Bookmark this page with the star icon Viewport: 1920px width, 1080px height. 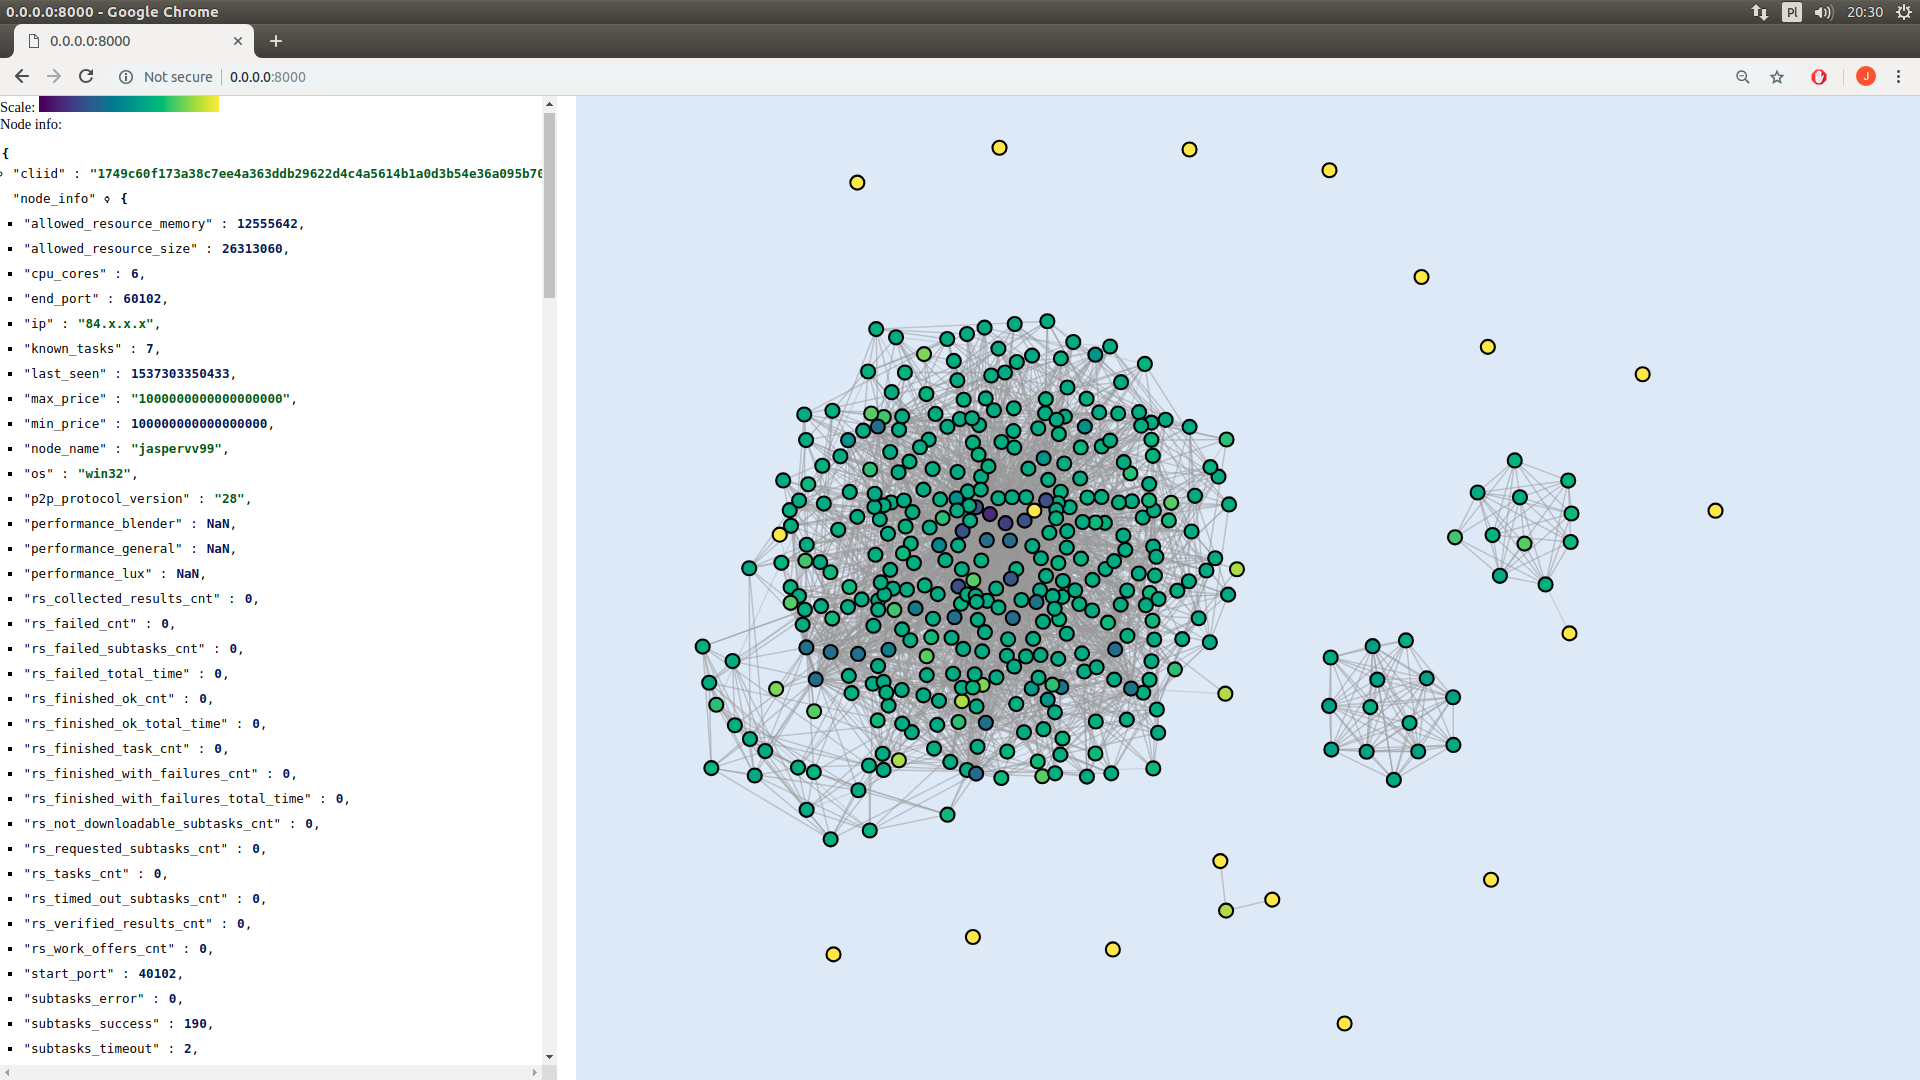1777,77
